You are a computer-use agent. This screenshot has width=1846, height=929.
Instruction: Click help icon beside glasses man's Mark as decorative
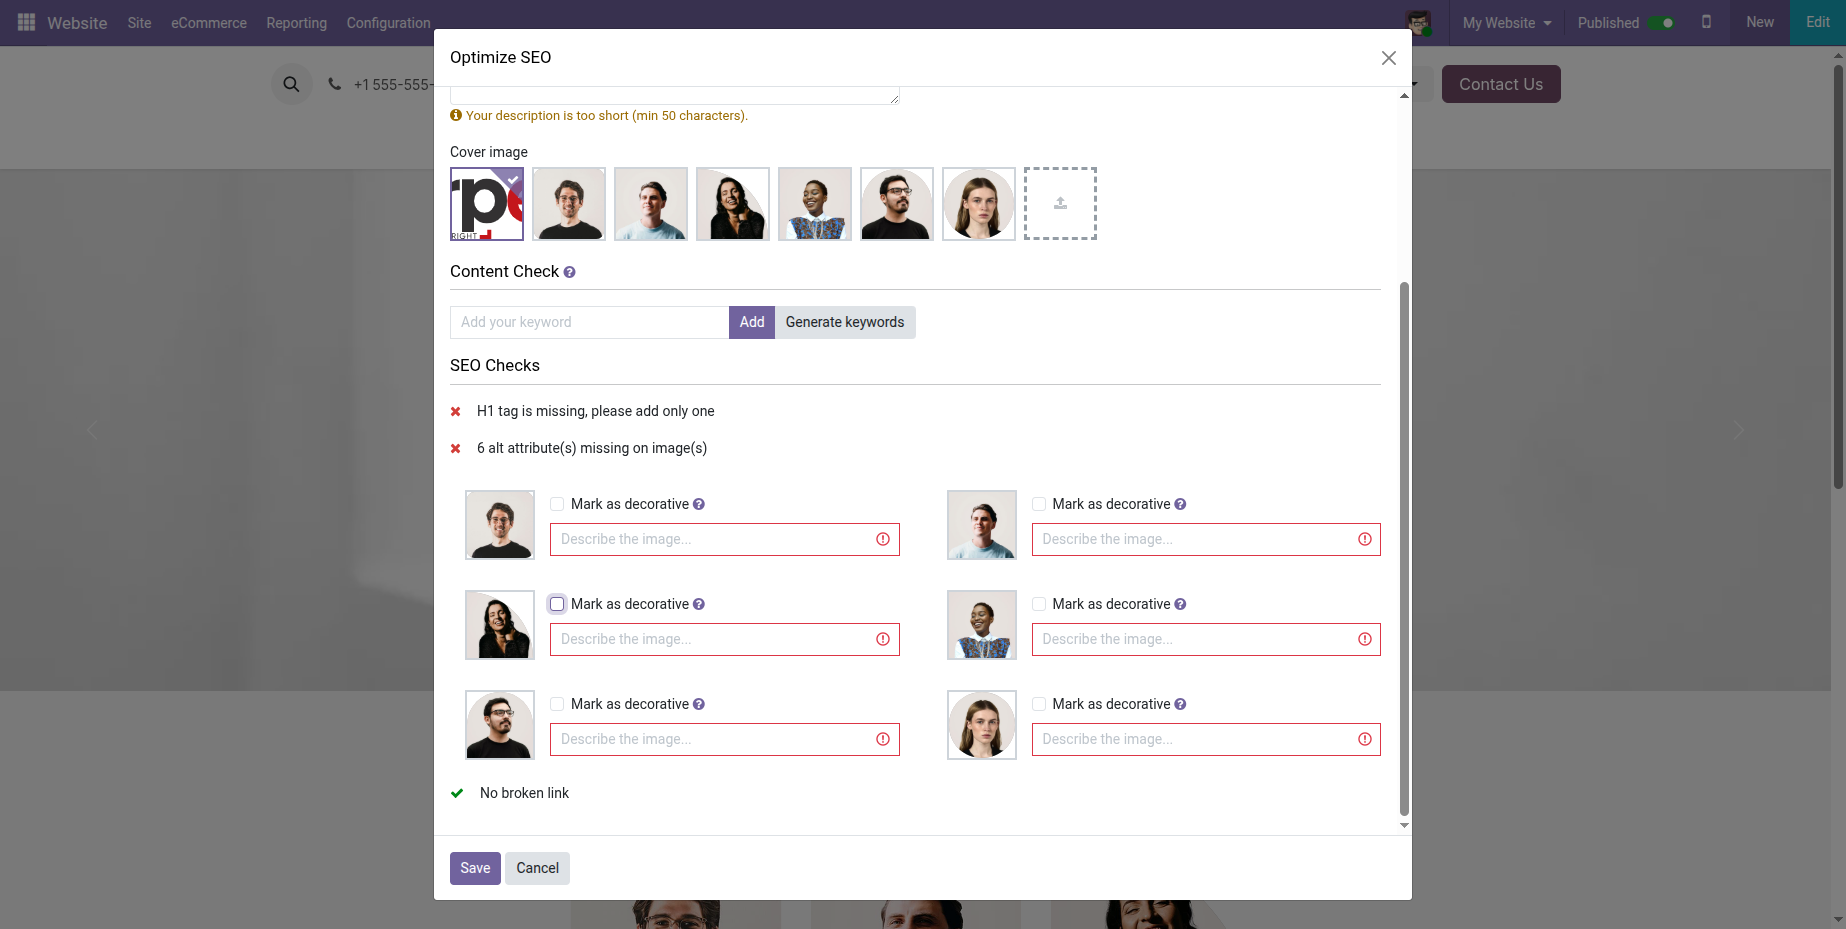click(699, 704)
